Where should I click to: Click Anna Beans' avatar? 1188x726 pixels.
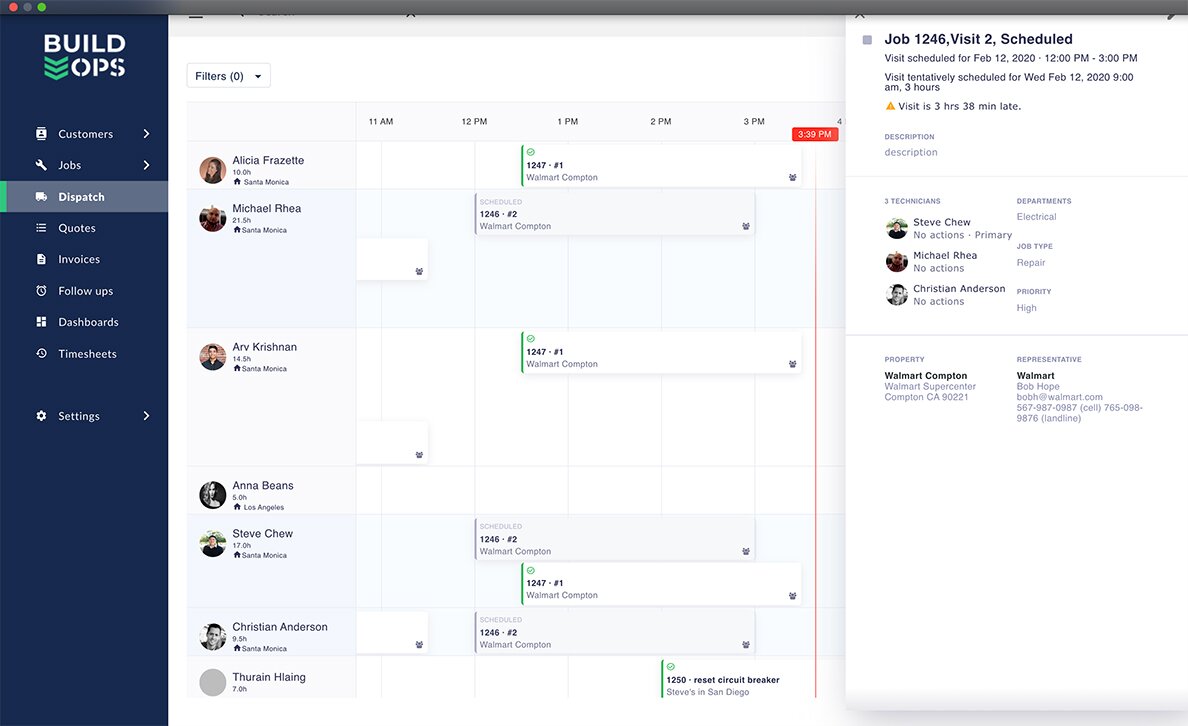[x=213, y=495]
